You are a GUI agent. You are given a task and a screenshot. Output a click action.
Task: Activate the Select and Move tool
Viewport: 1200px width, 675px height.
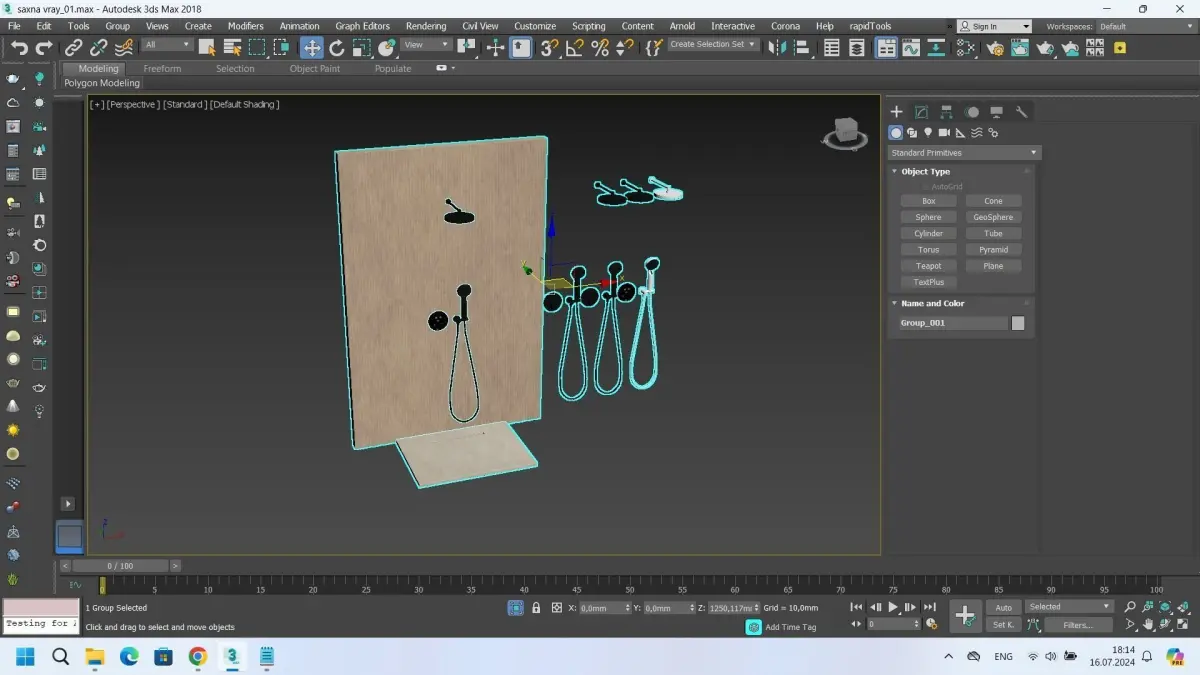pyautogui.click(x=312, y=47)
